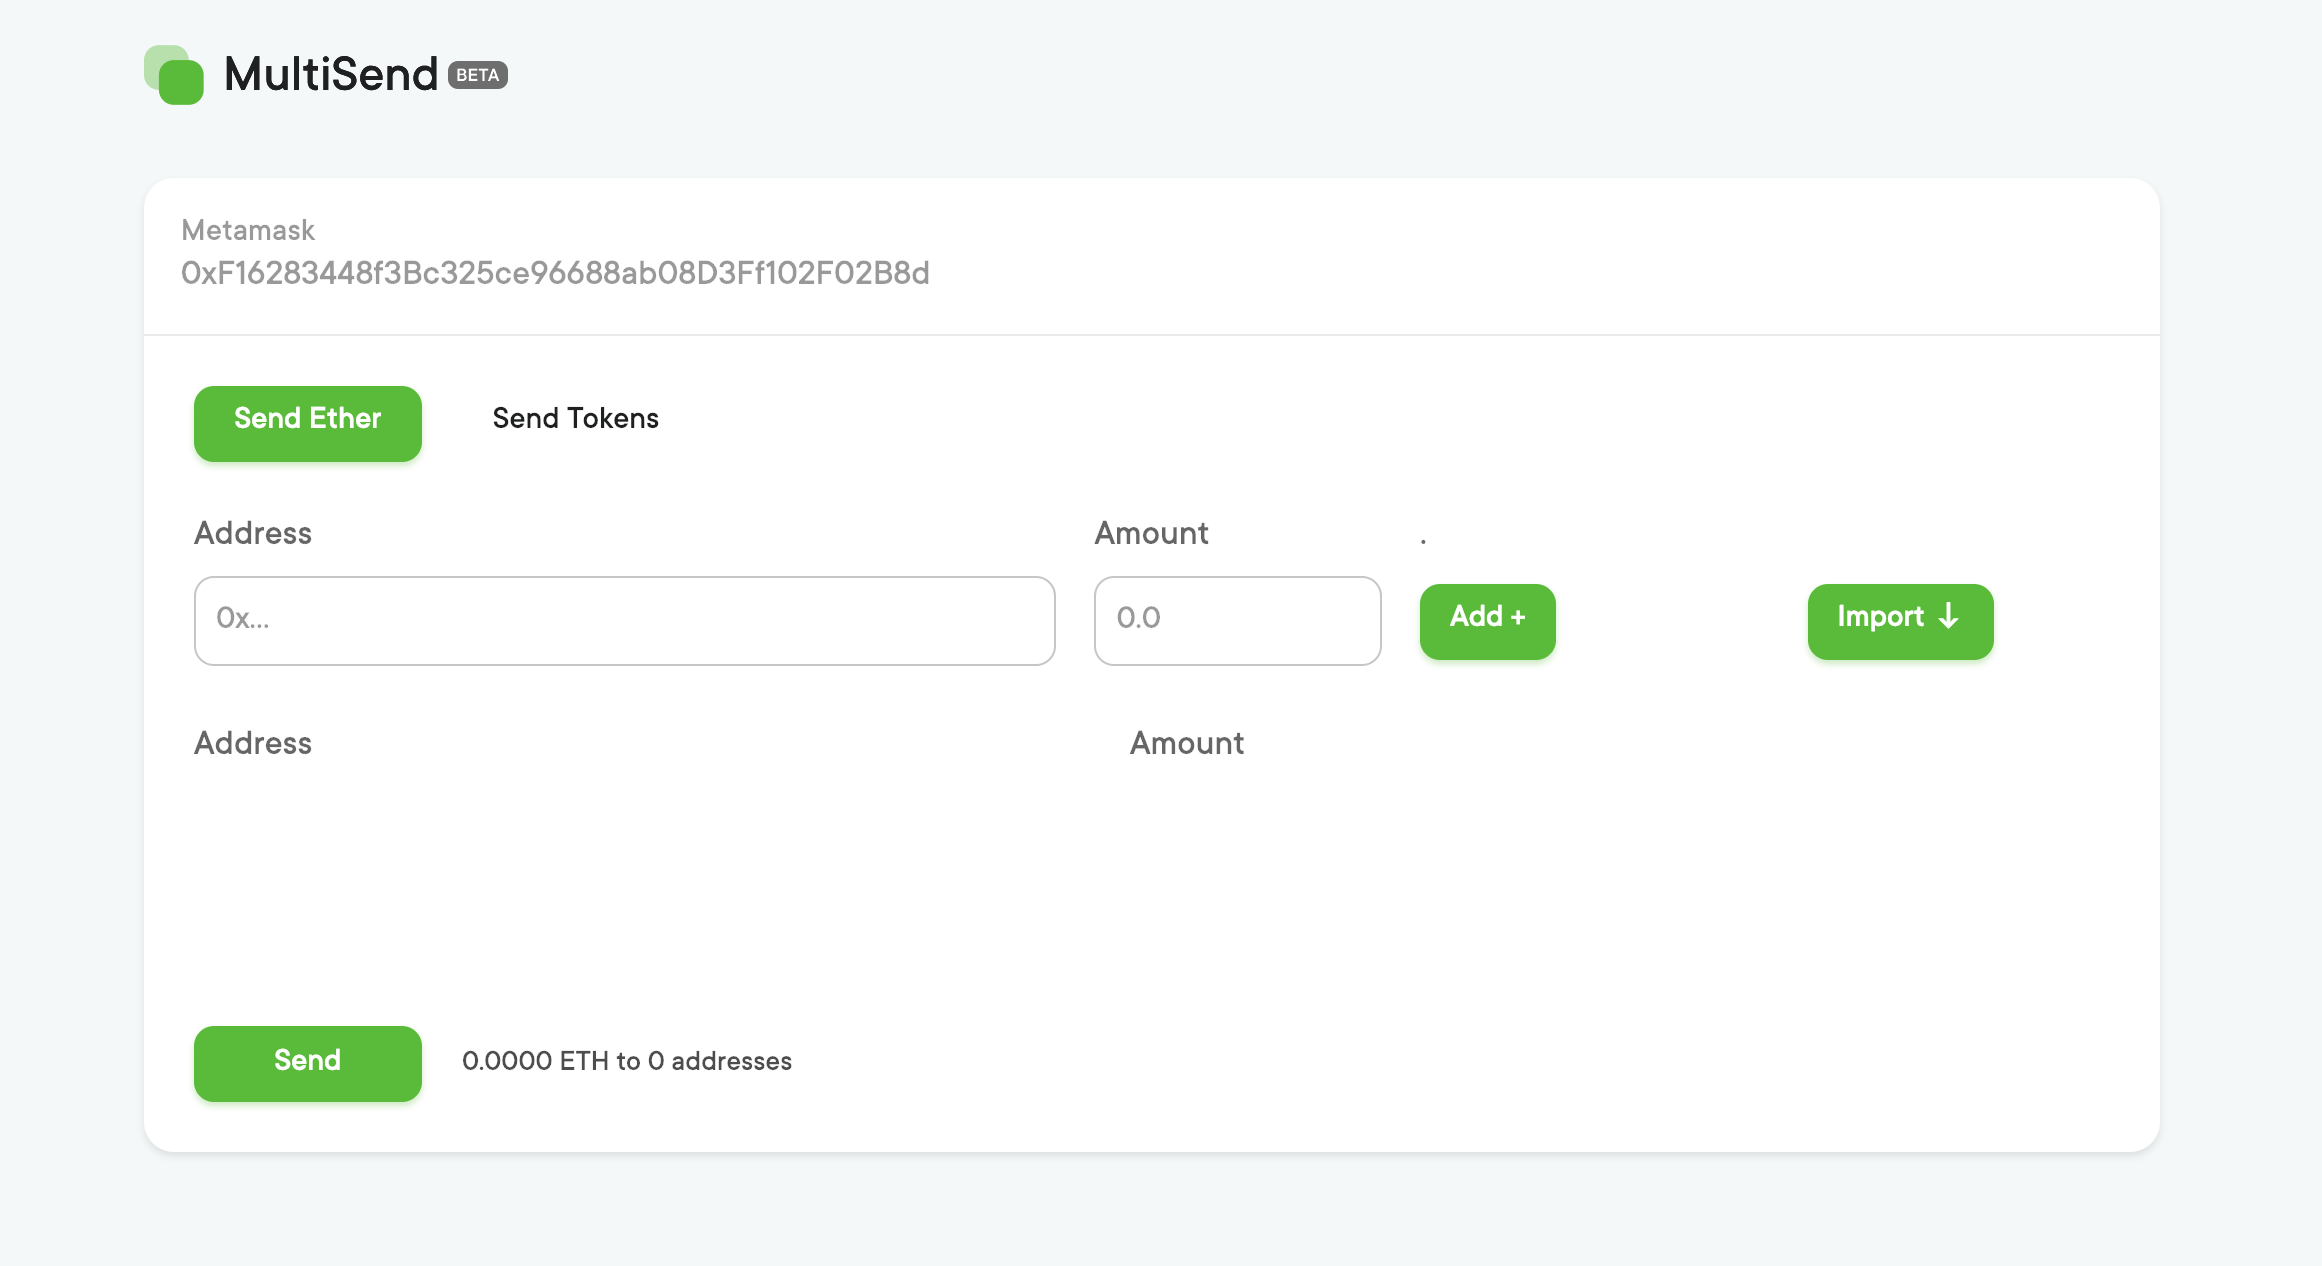Image resolution: width=2322 pixels, height=1266 pixels.
Task: Click the Address column header in recipient list
Action: pos(253,743)
